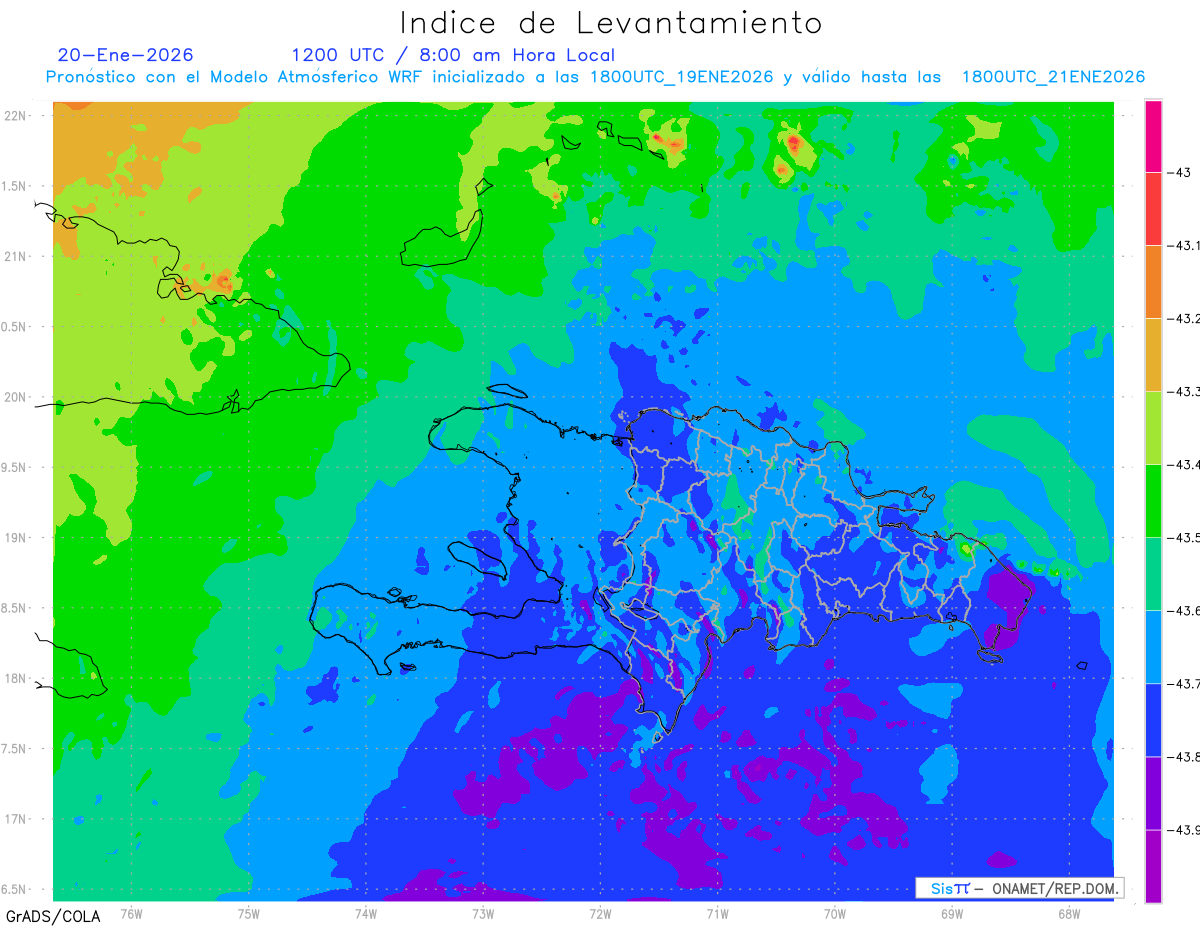
Task: Click the '-43.4' color scale label
Action: coord(1183,465)
